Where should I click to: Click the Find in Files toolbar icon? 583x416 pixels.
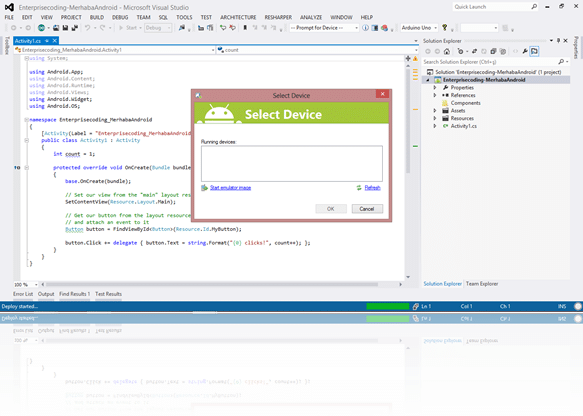point(182,28)
